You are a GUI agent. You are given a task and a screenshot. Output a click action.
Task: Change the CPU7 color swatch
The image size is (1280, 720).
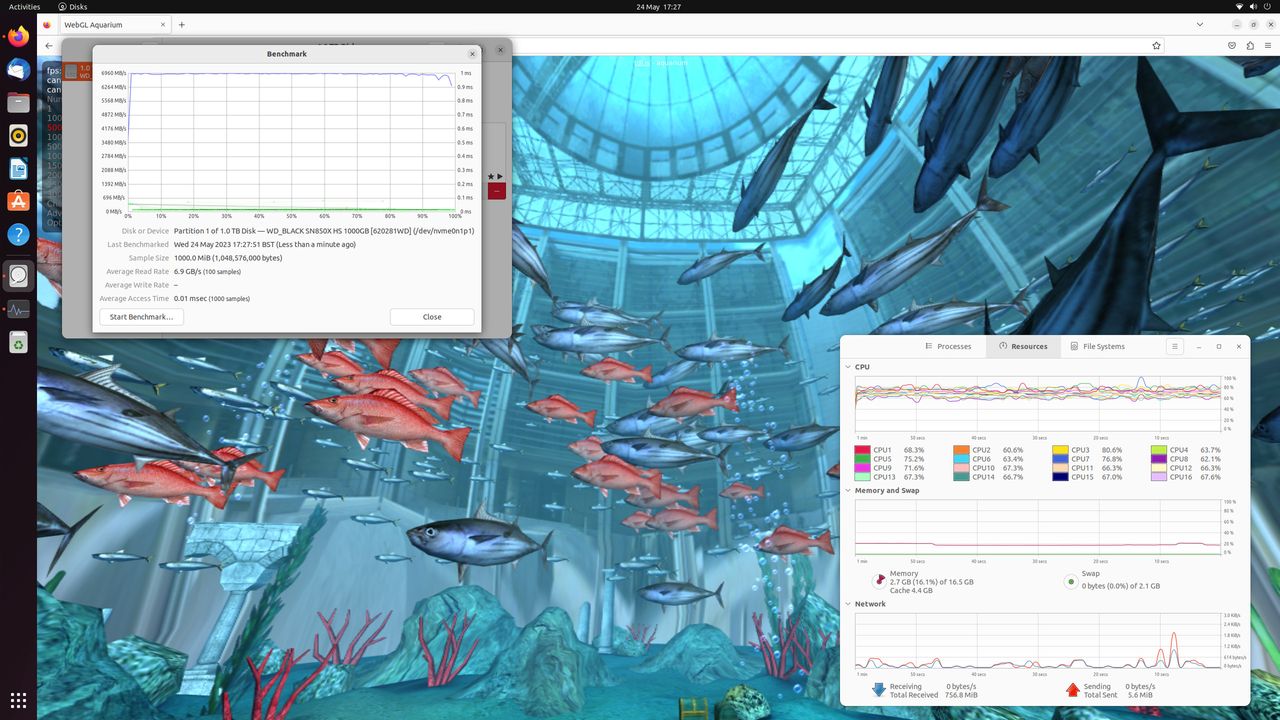[1060, 459]
